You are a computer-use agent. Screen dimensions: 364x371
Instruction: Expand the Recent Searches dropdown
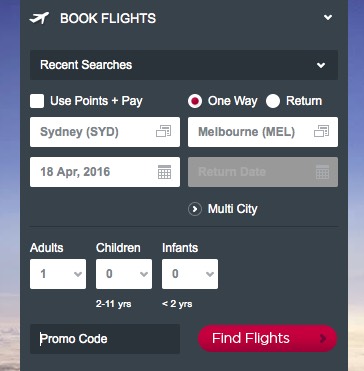(184, 65)
